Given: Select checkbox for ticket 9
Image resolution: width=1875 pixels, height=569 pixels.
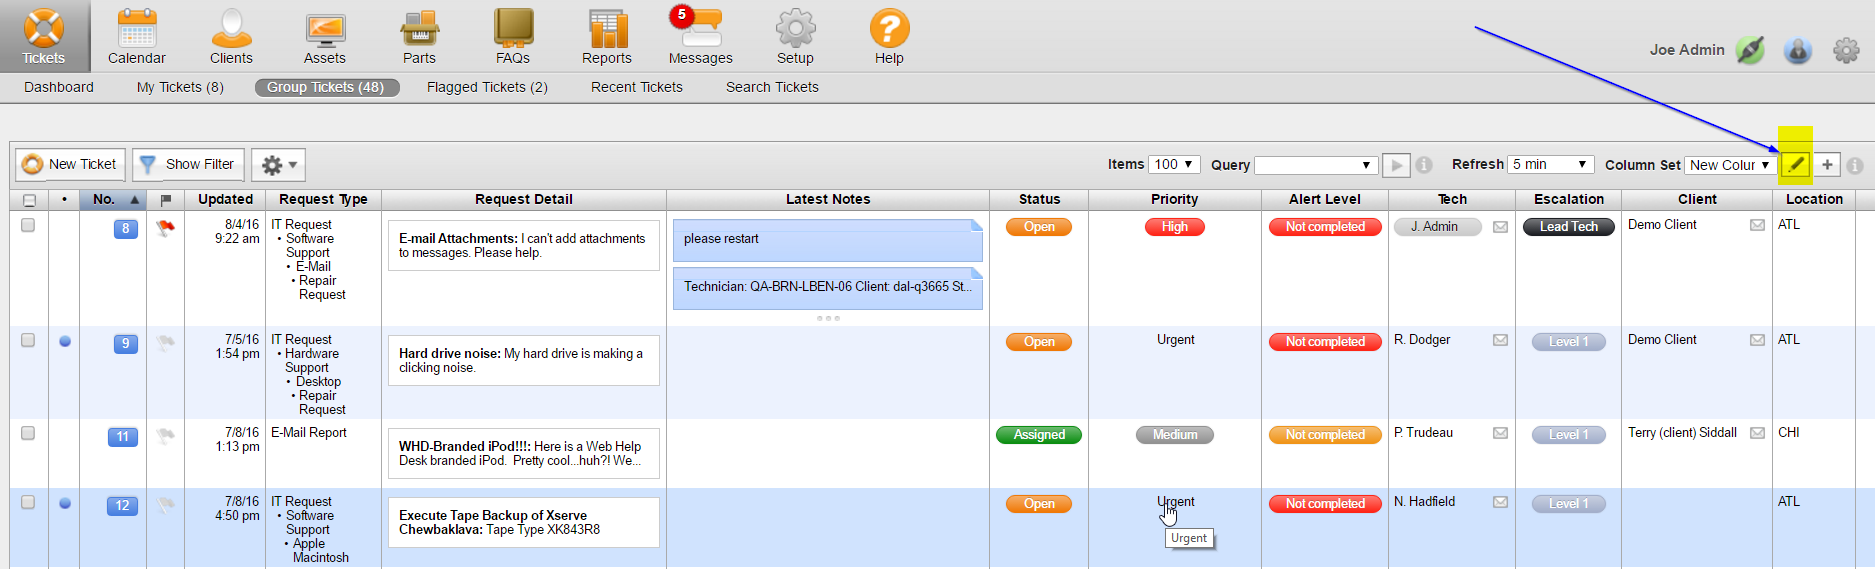Looking at the screenshot, I should (28, 340).
